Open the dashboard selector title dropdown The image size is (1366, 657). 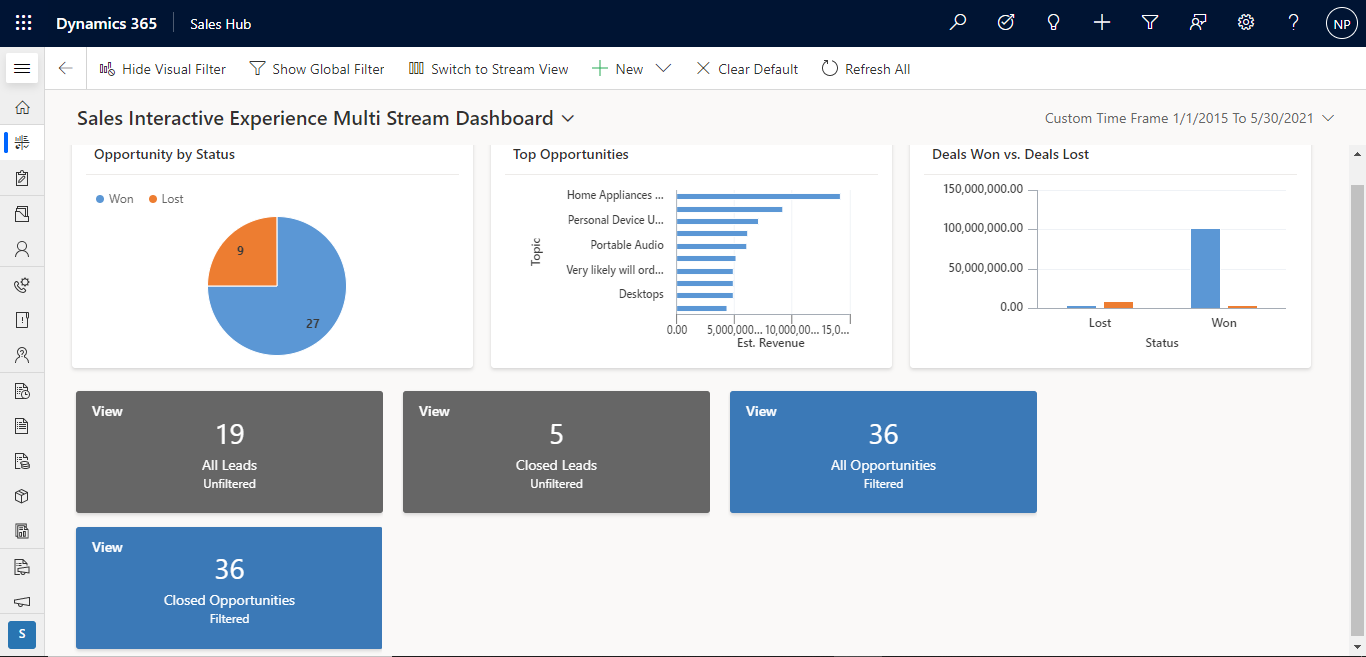(x=326, y=118)
